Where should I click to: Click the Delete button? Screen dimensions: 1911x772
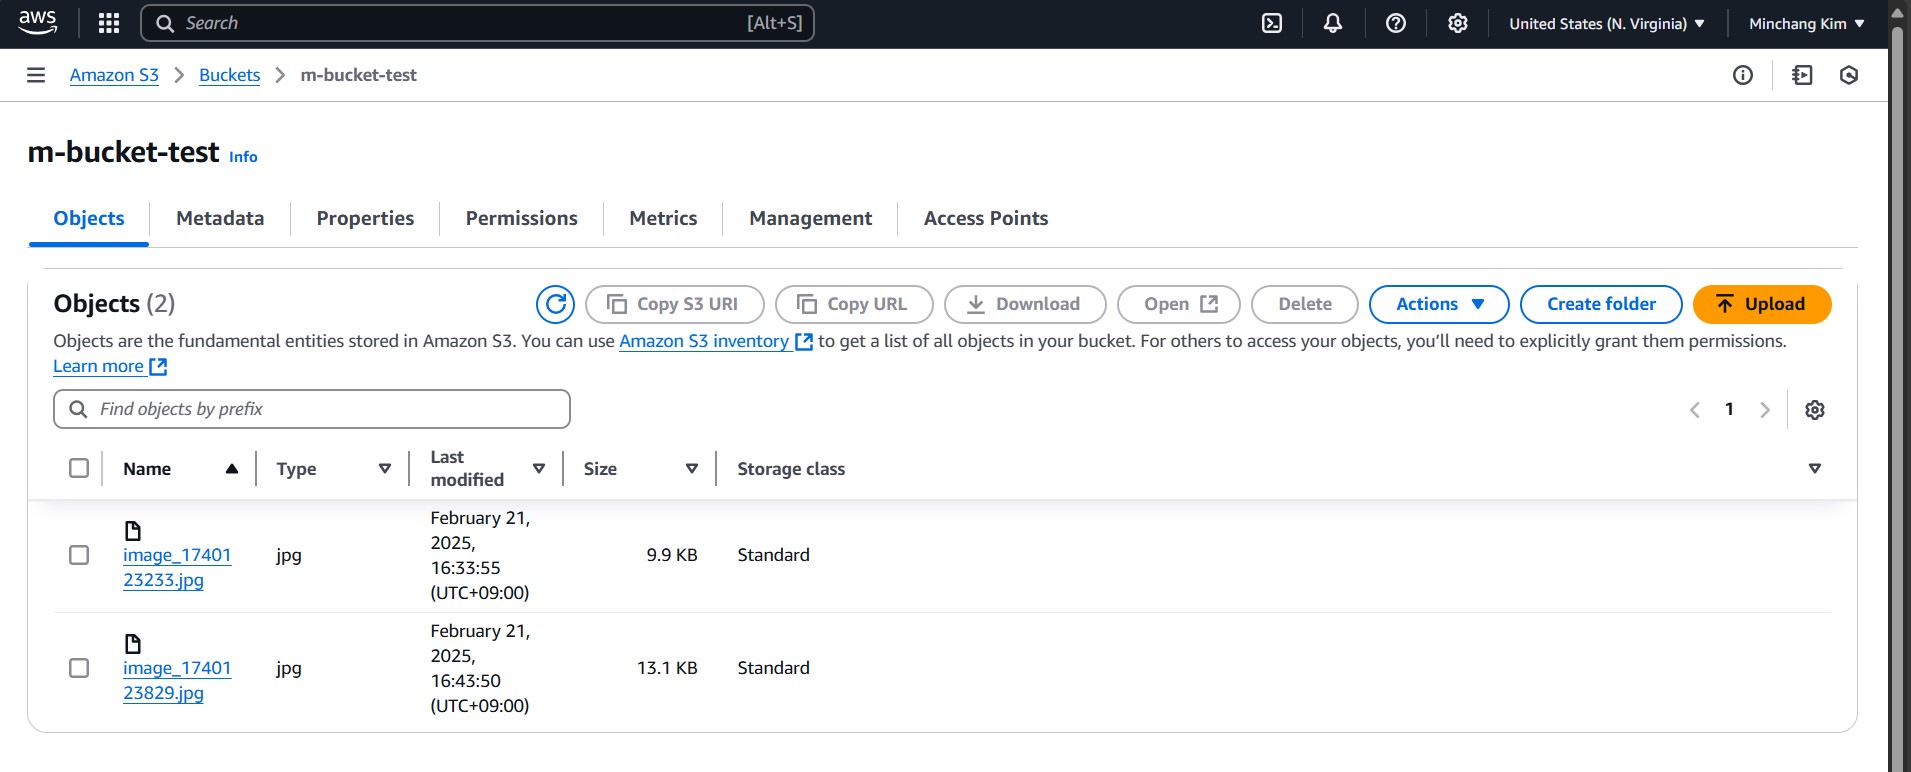coord(1305,304)
